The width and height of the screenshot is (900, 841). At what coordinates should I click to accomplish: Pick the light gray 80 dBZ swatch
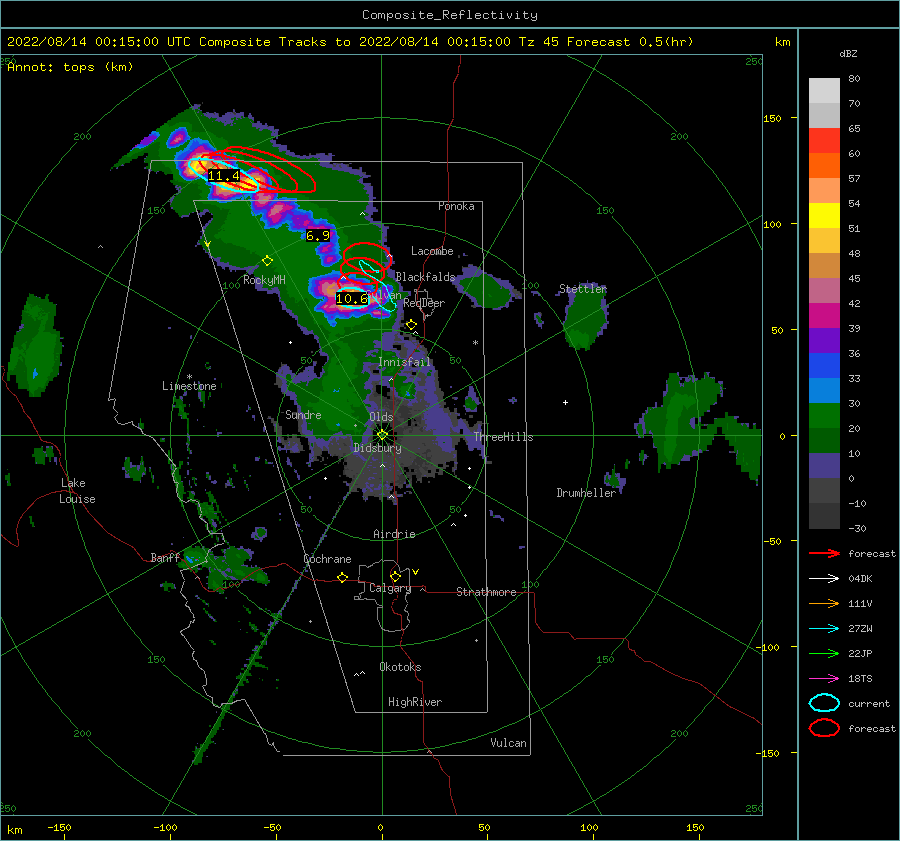tap(824, 90)
